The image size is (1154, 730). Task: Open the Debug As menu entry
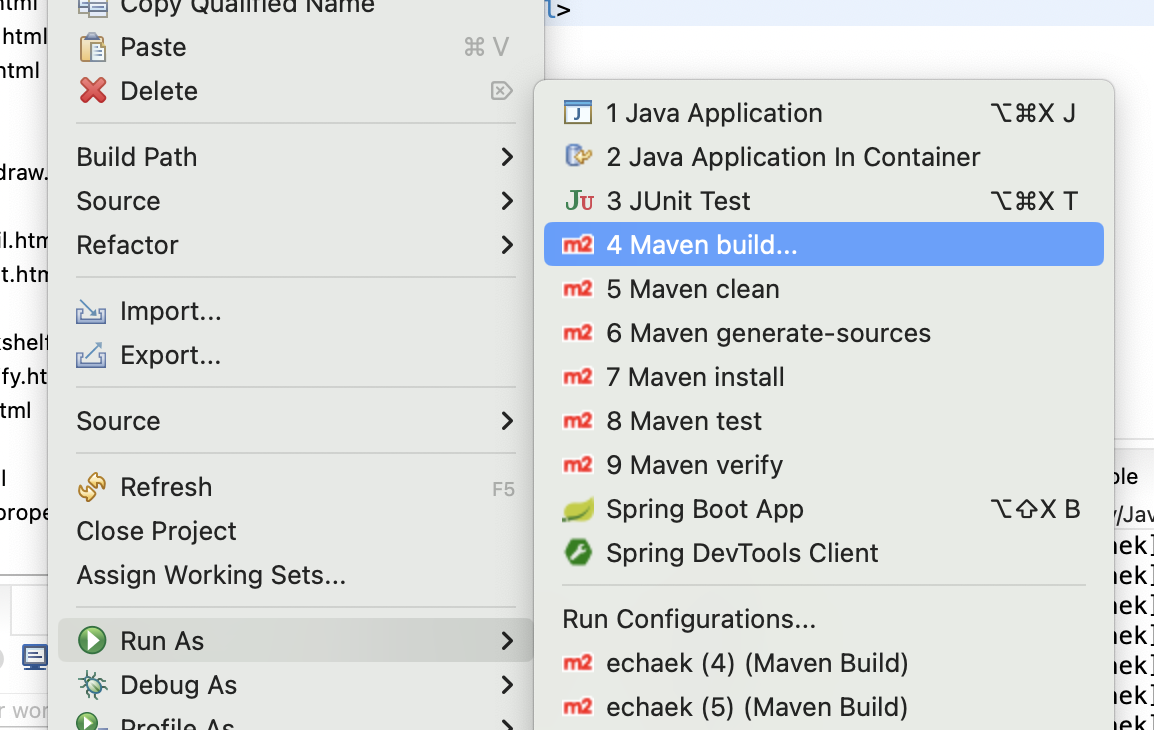pyautogui.click(x=295, y=685)
